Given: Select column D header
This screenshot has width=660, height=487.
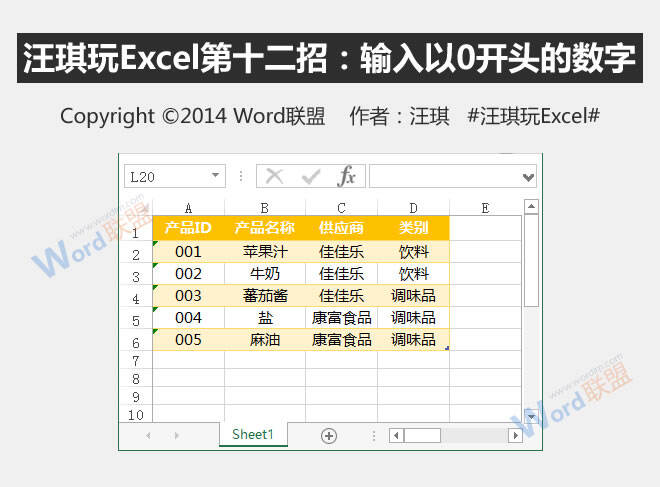Looking at the screenshot, I should coord(413,208).
